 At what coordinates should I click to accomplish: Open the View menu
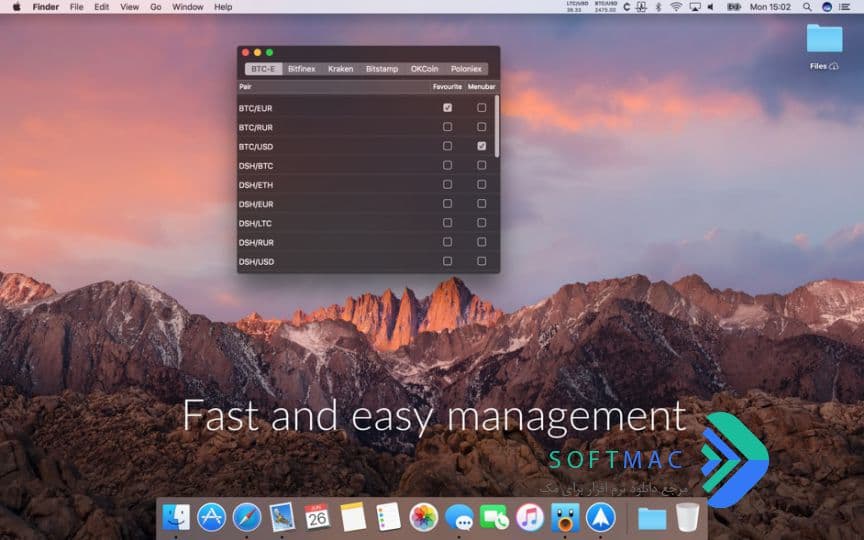(x=129, y=7)
